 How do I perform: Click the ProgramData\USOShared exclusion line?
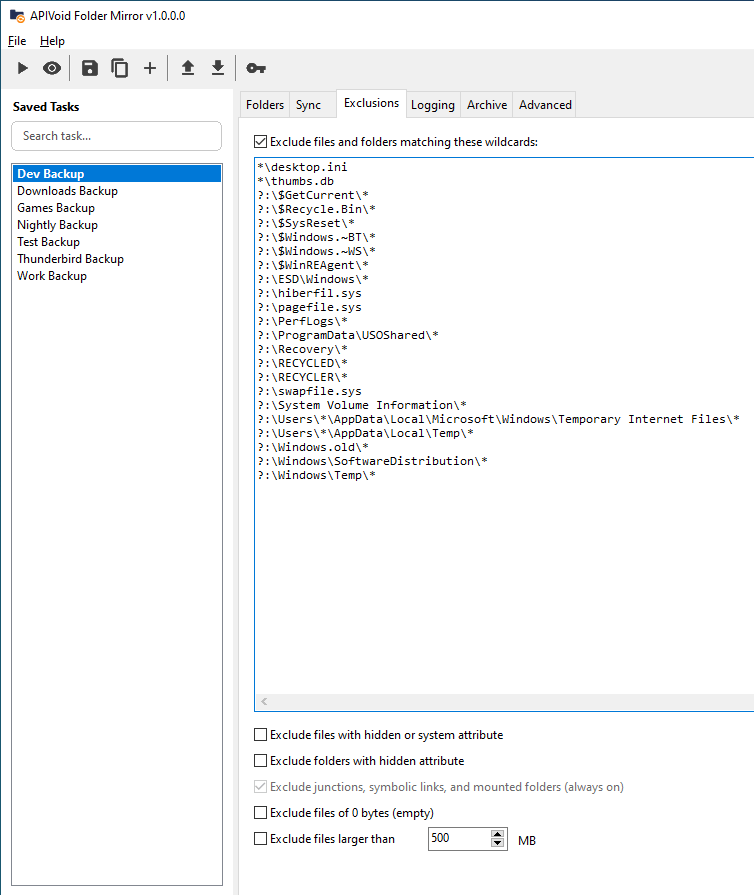click(x=348, y=335)
